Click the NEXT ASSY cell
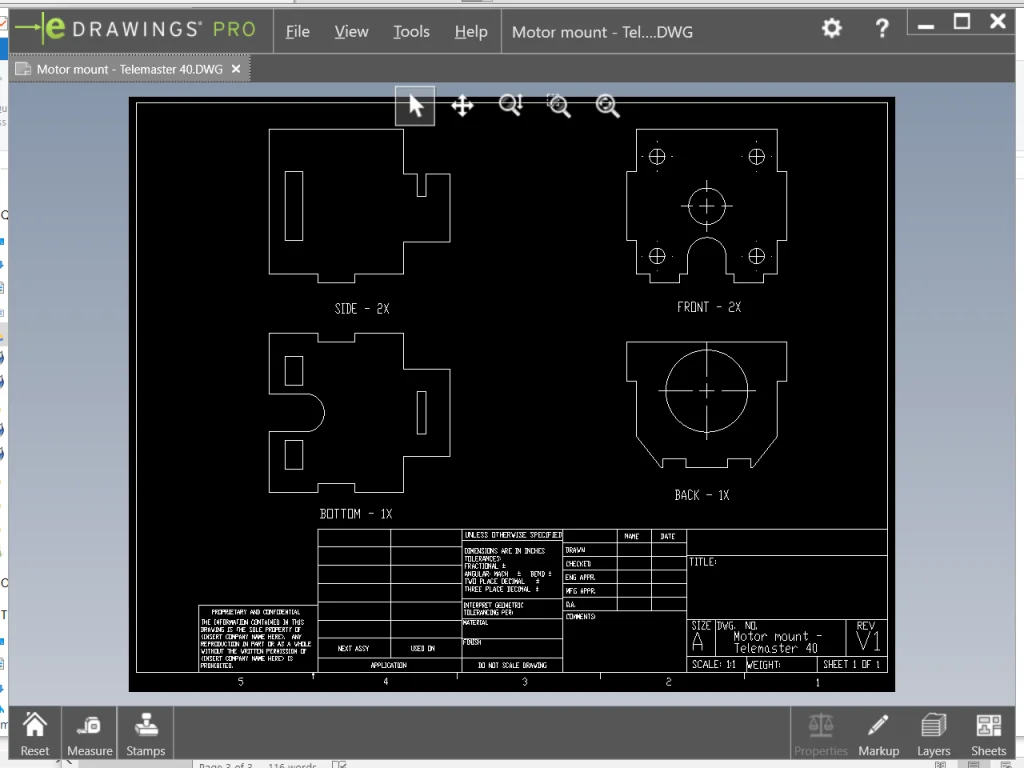Viewport: 1024px width, 768px height. [353, 648]
